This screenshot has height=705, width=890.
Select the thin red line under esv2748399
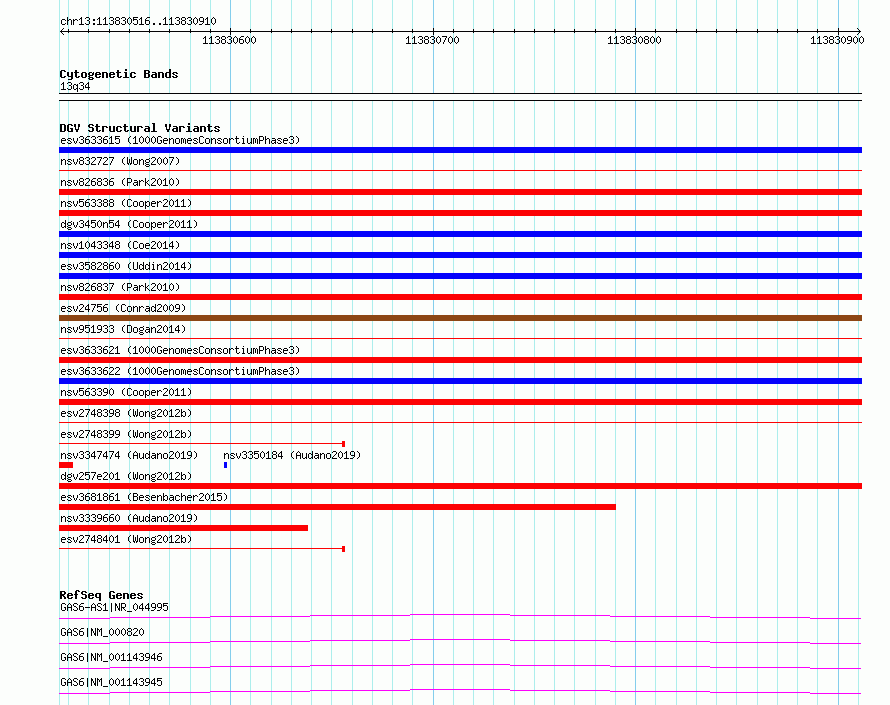click(x=202, y=444)
